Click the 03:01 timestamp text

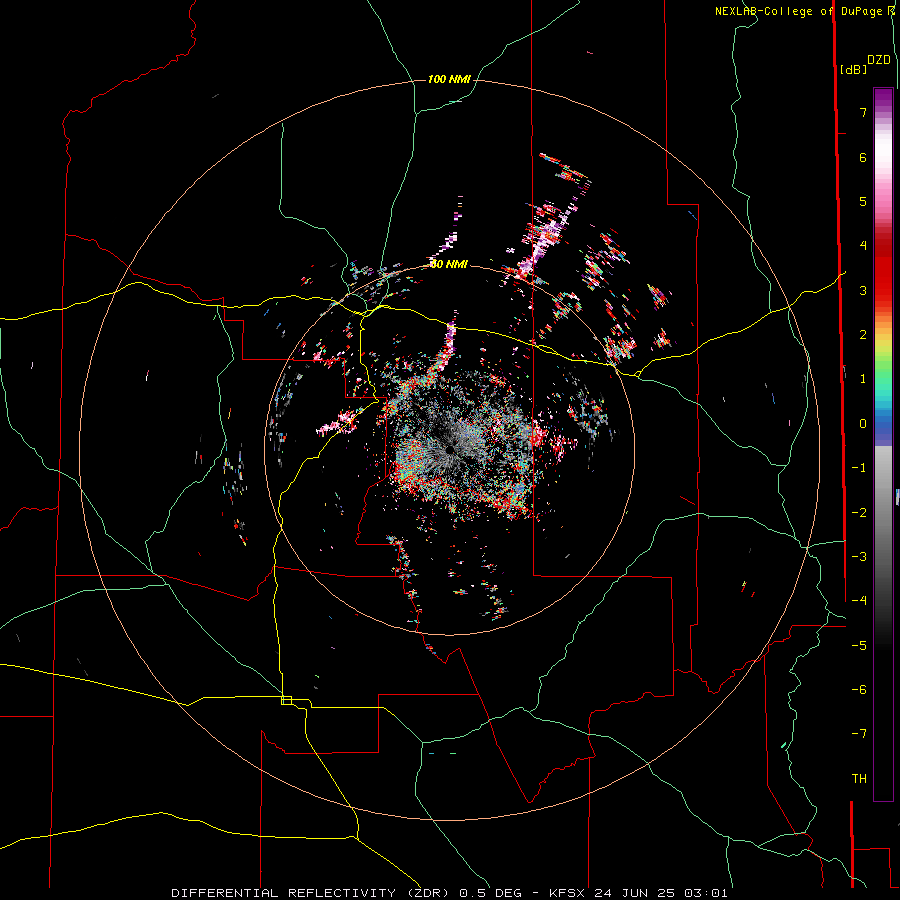[x=706, y=893]
